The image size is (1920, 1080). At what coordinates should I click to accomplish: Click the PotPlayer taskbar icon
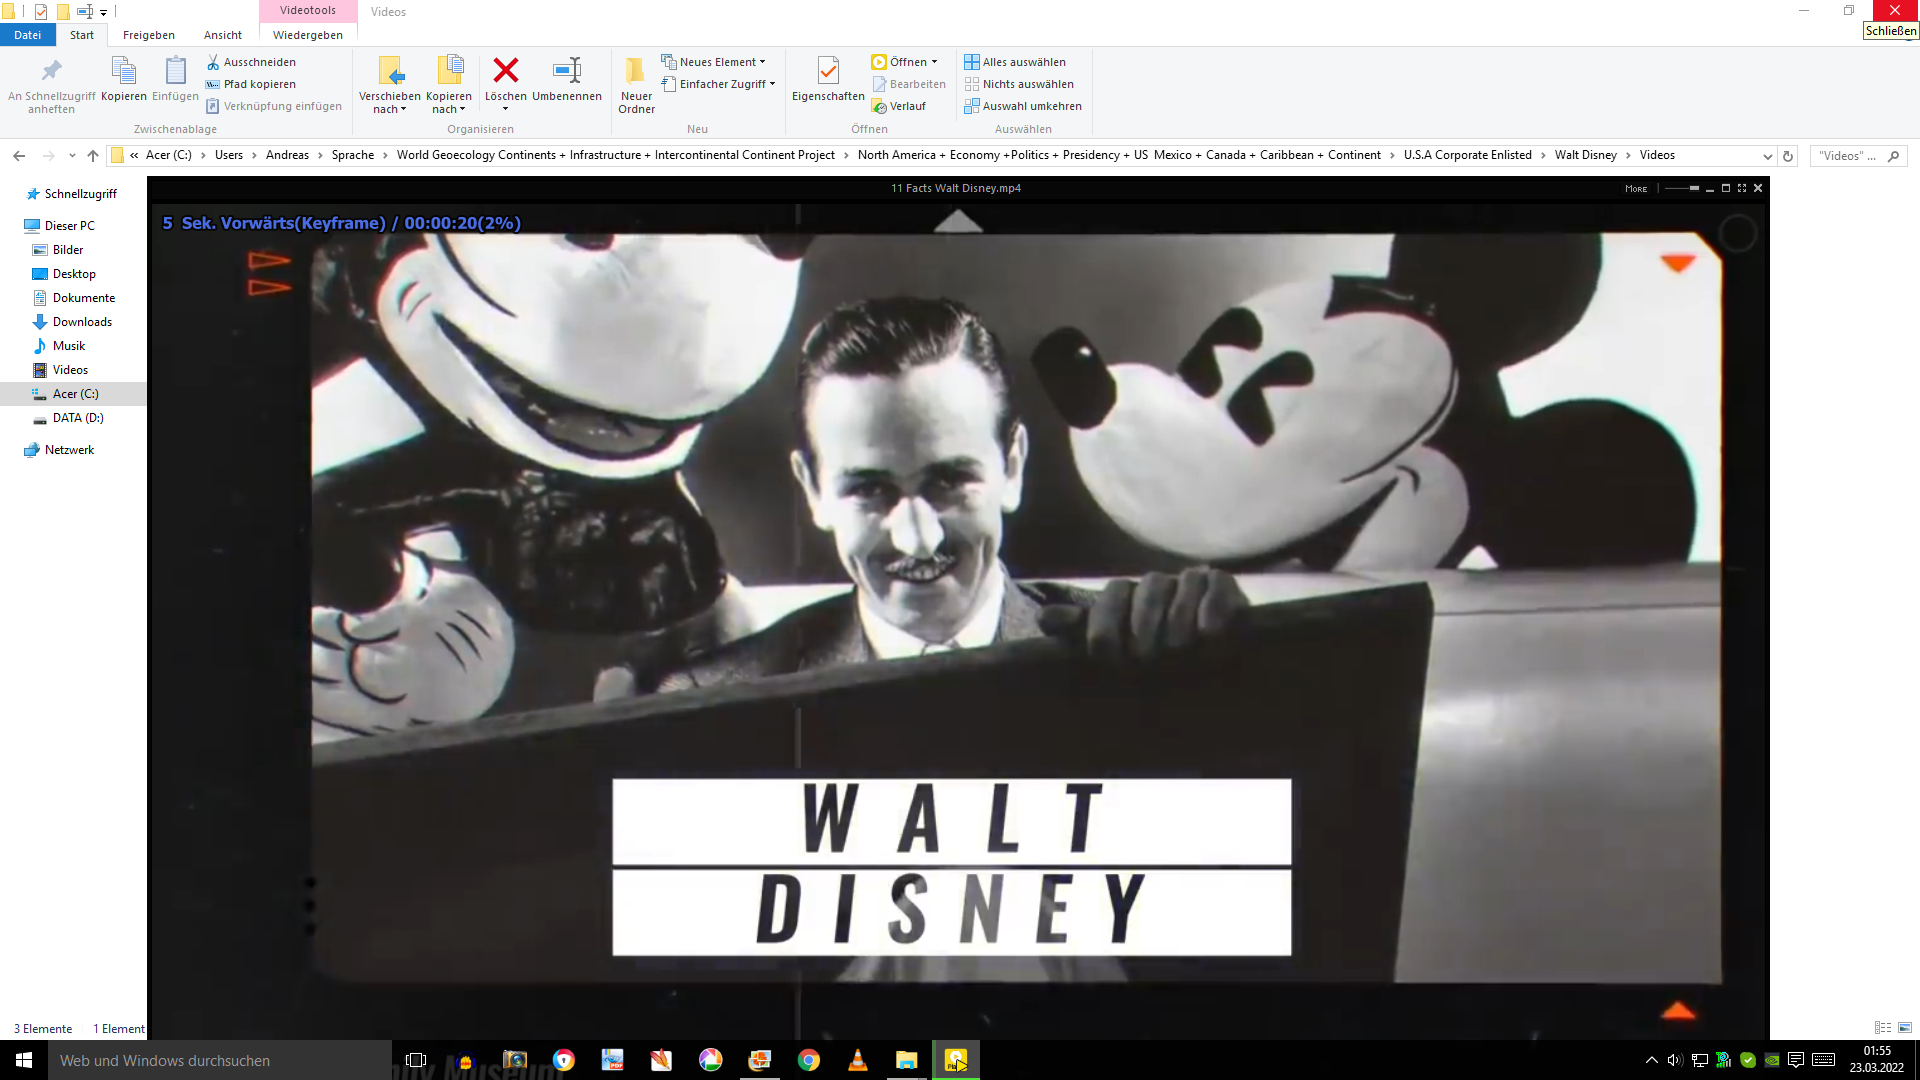[956, 1060]
